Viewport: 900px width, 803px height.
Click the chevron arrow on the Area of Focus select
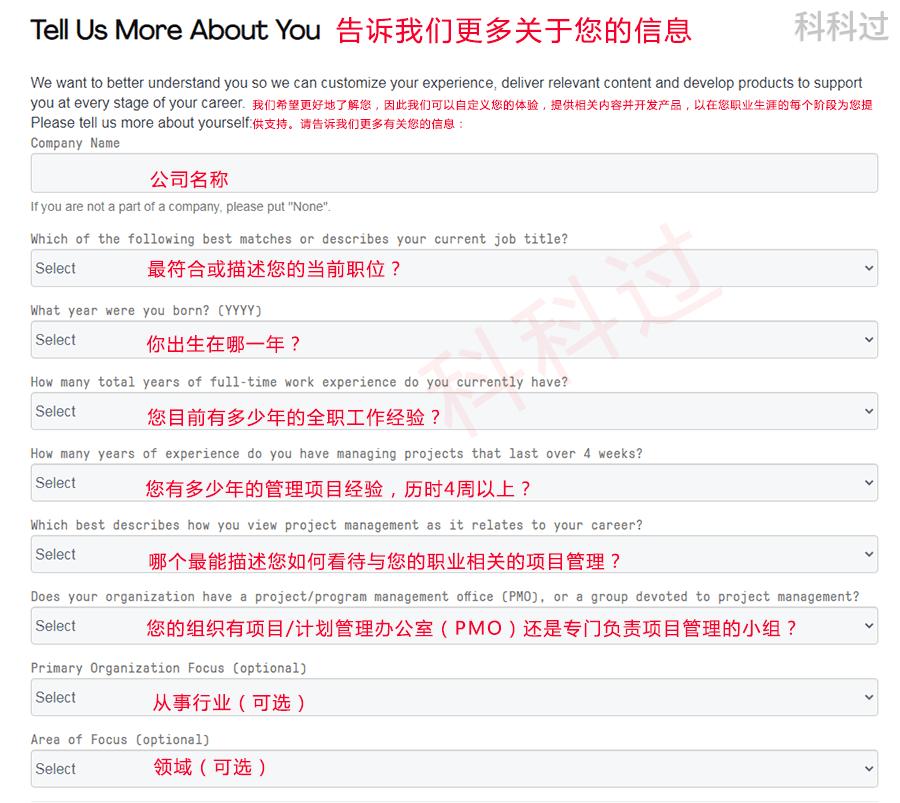[868, 768]
